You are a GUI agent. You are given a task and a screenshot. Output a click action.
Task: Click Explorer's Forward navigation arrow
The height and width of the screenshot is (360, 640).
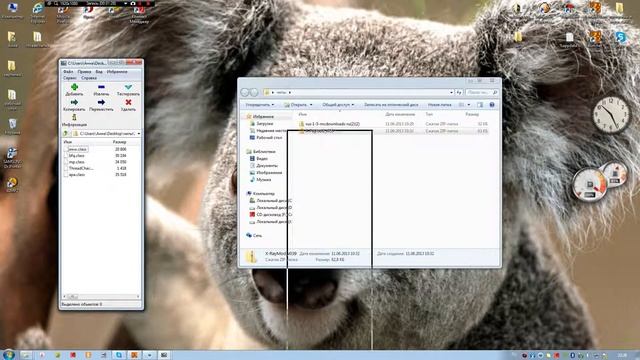coord(254,93)
